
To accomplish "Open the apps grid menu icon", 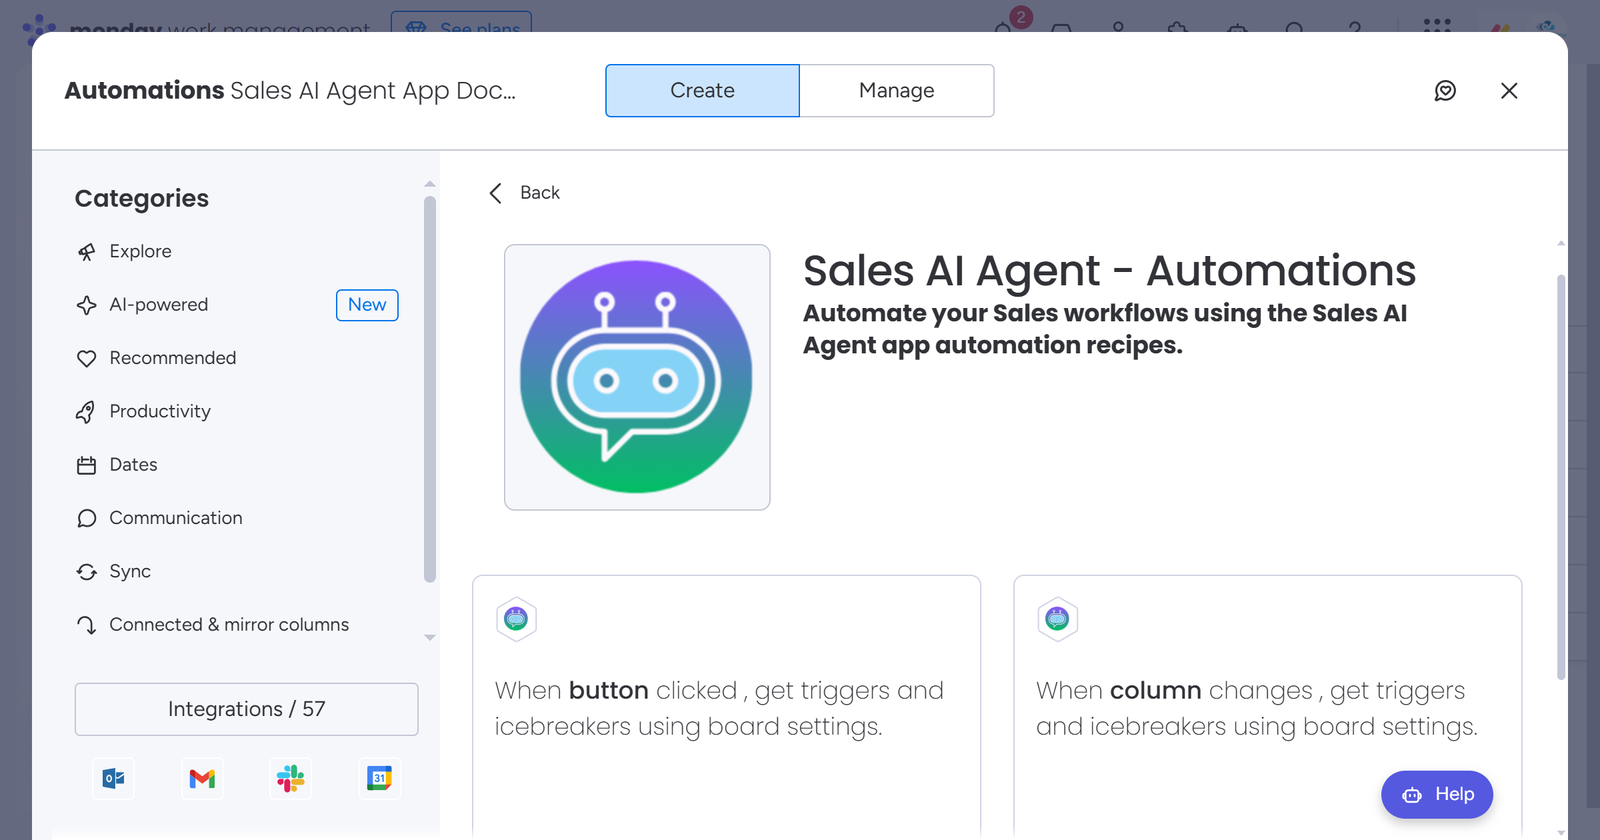I will coord(1437,25).
